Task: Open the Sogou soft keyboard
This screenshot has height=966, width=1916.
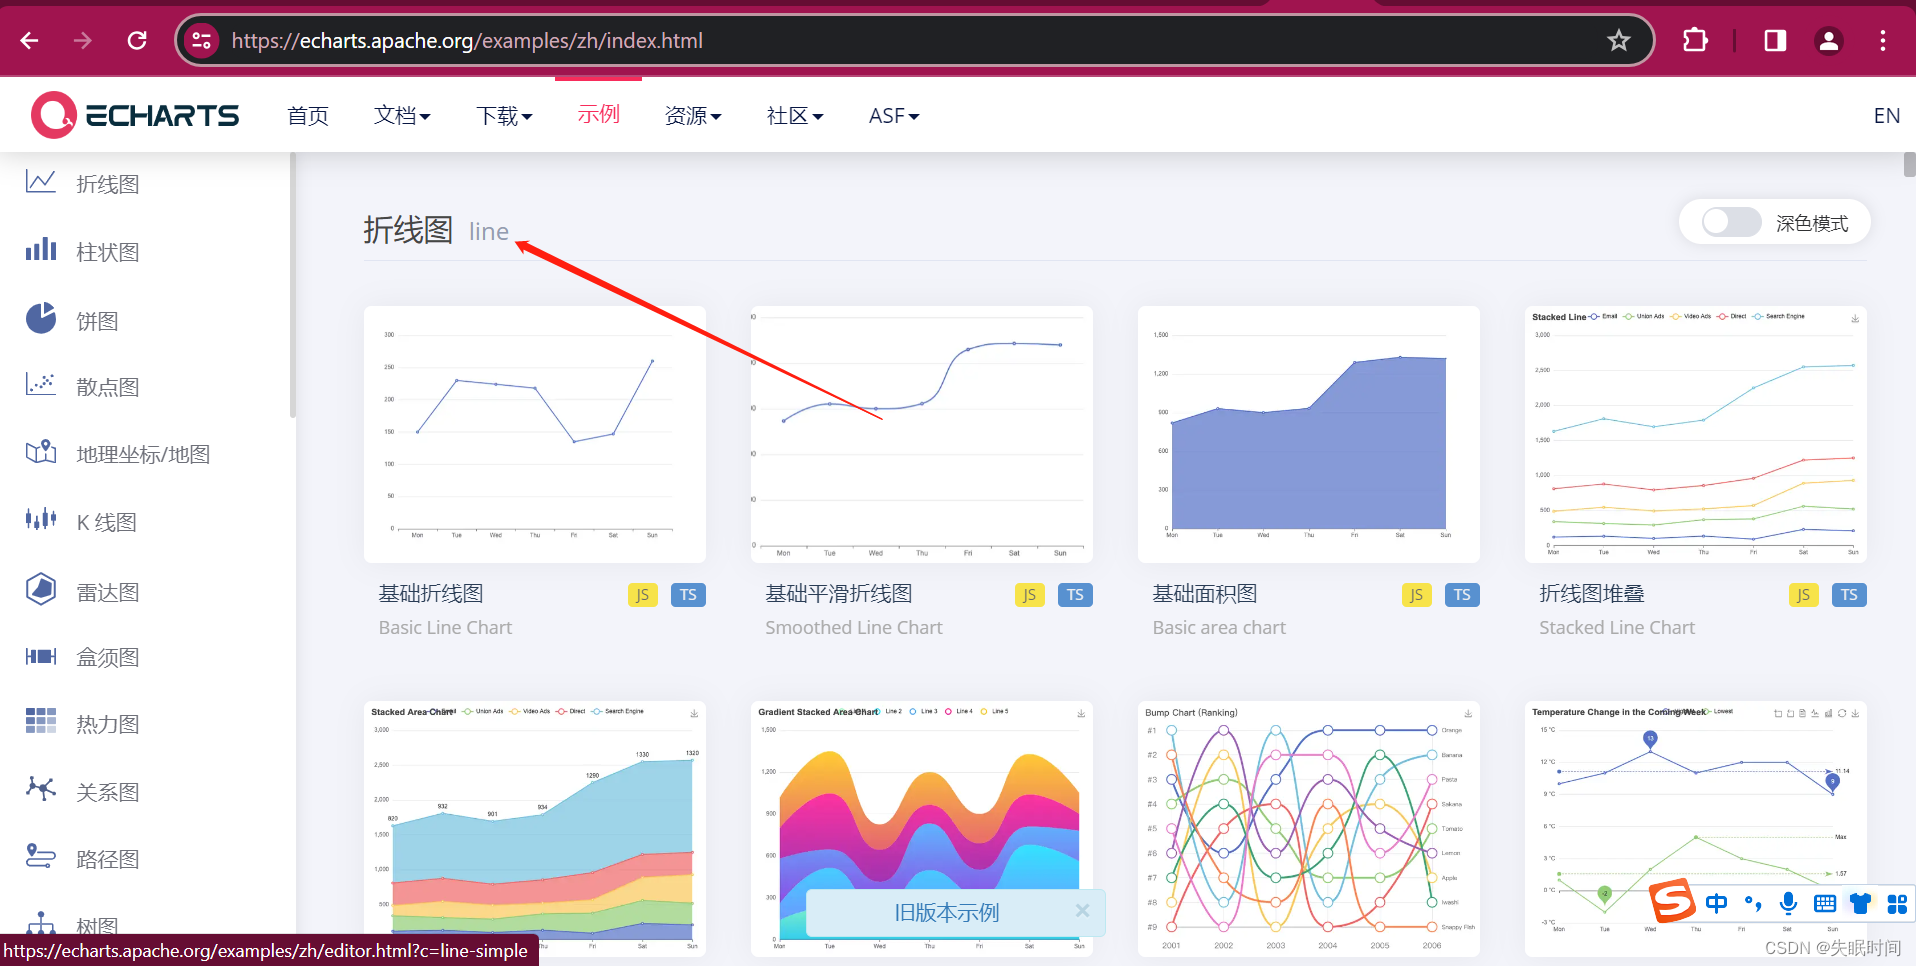Action: point(1825,904)
